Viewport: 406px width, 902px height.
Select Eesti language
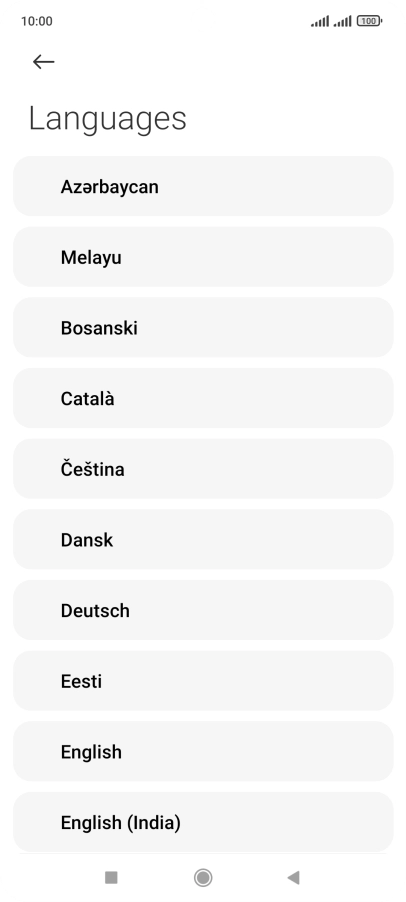203,681
